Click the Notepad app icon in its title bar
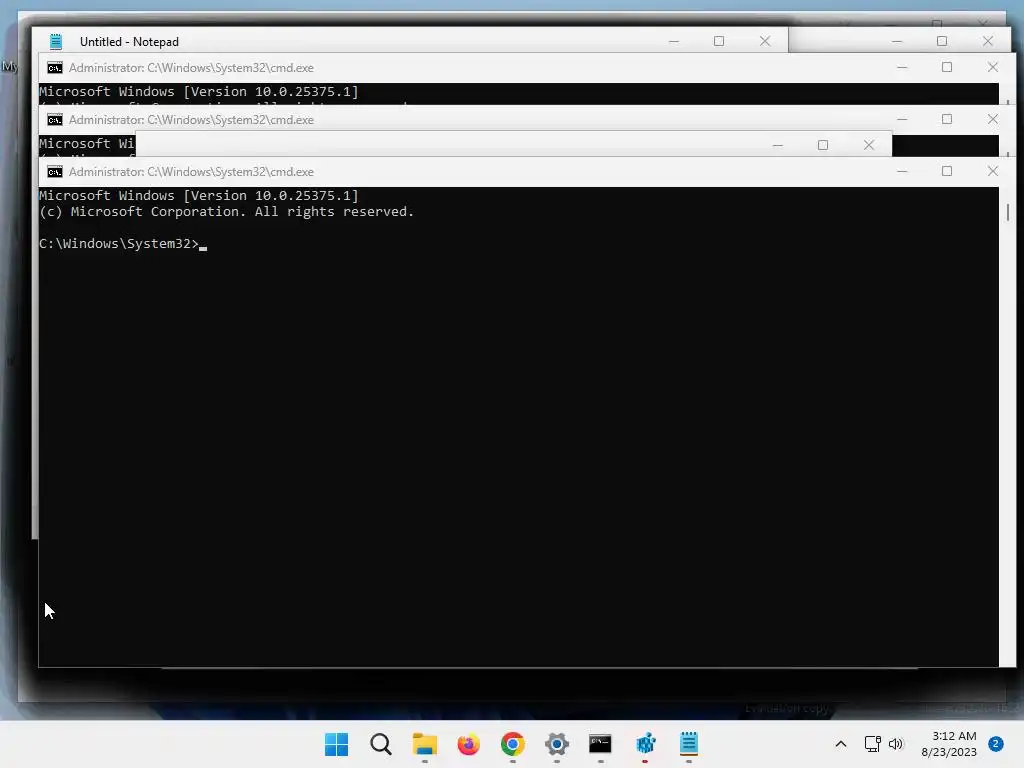Viewport: 1024px width, 768px height. [56, 42]
